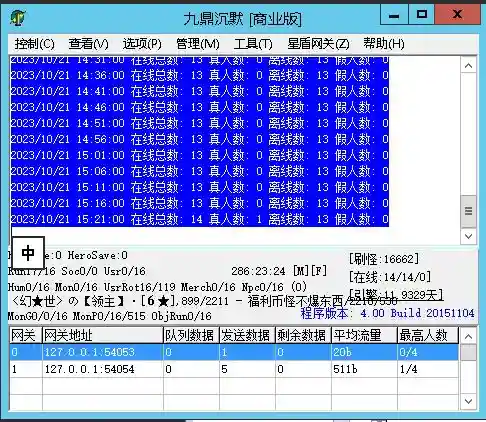Click log line 2023/10/21 14:56:00

coord(200,139)
